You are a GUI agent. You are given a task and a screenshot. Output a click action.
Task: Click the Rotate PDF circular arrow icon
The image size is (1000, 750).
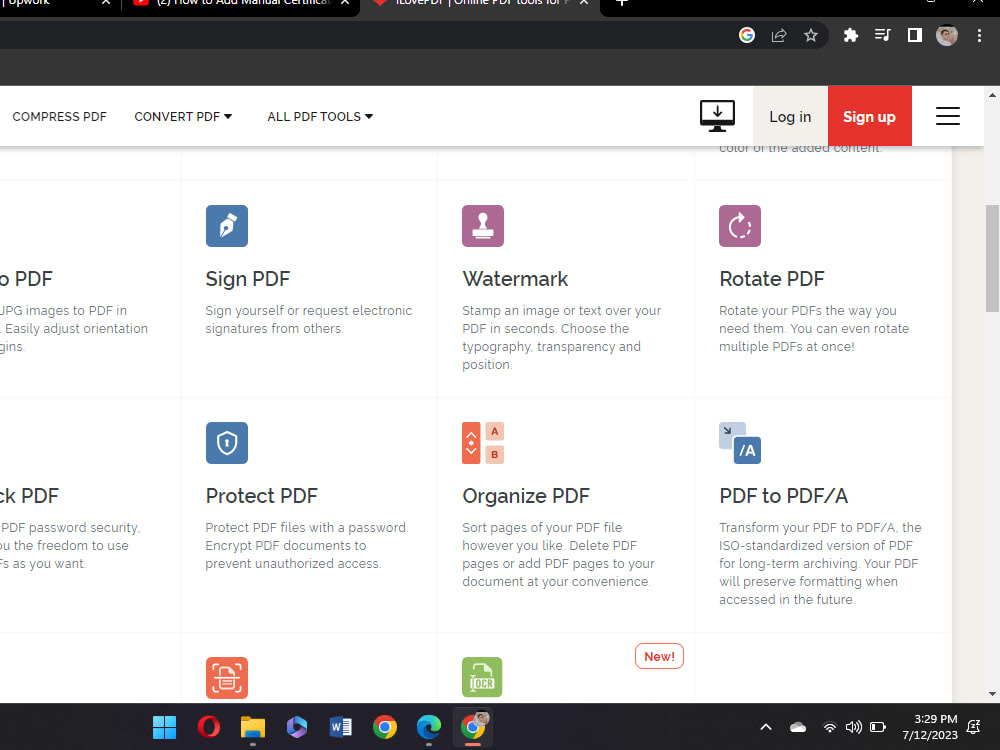tap(739, 226)
